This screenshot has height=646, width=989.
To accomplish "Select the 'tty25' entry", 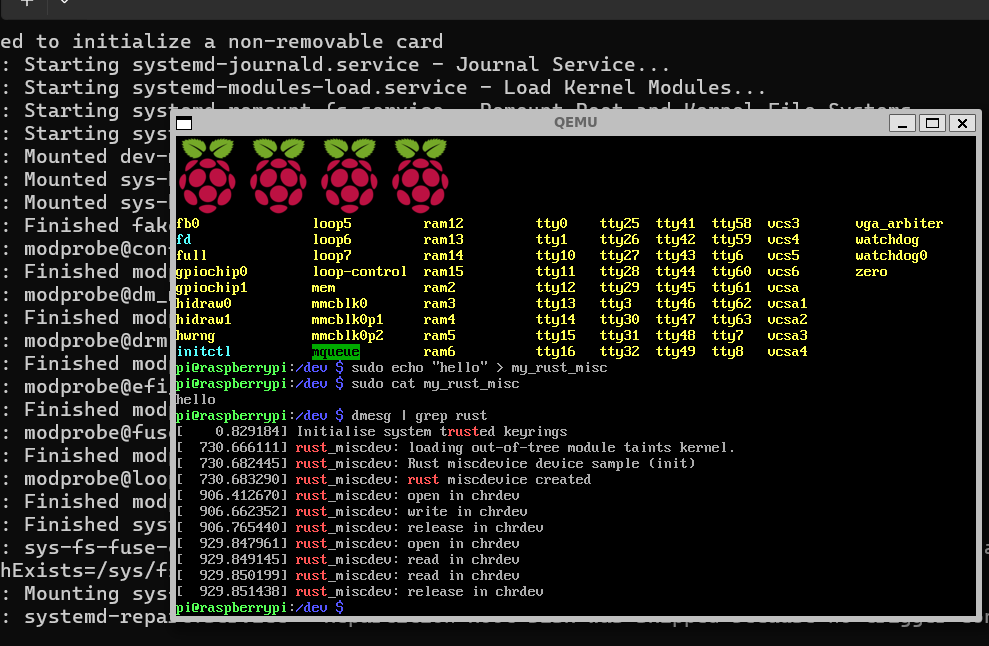I will 619,223.
